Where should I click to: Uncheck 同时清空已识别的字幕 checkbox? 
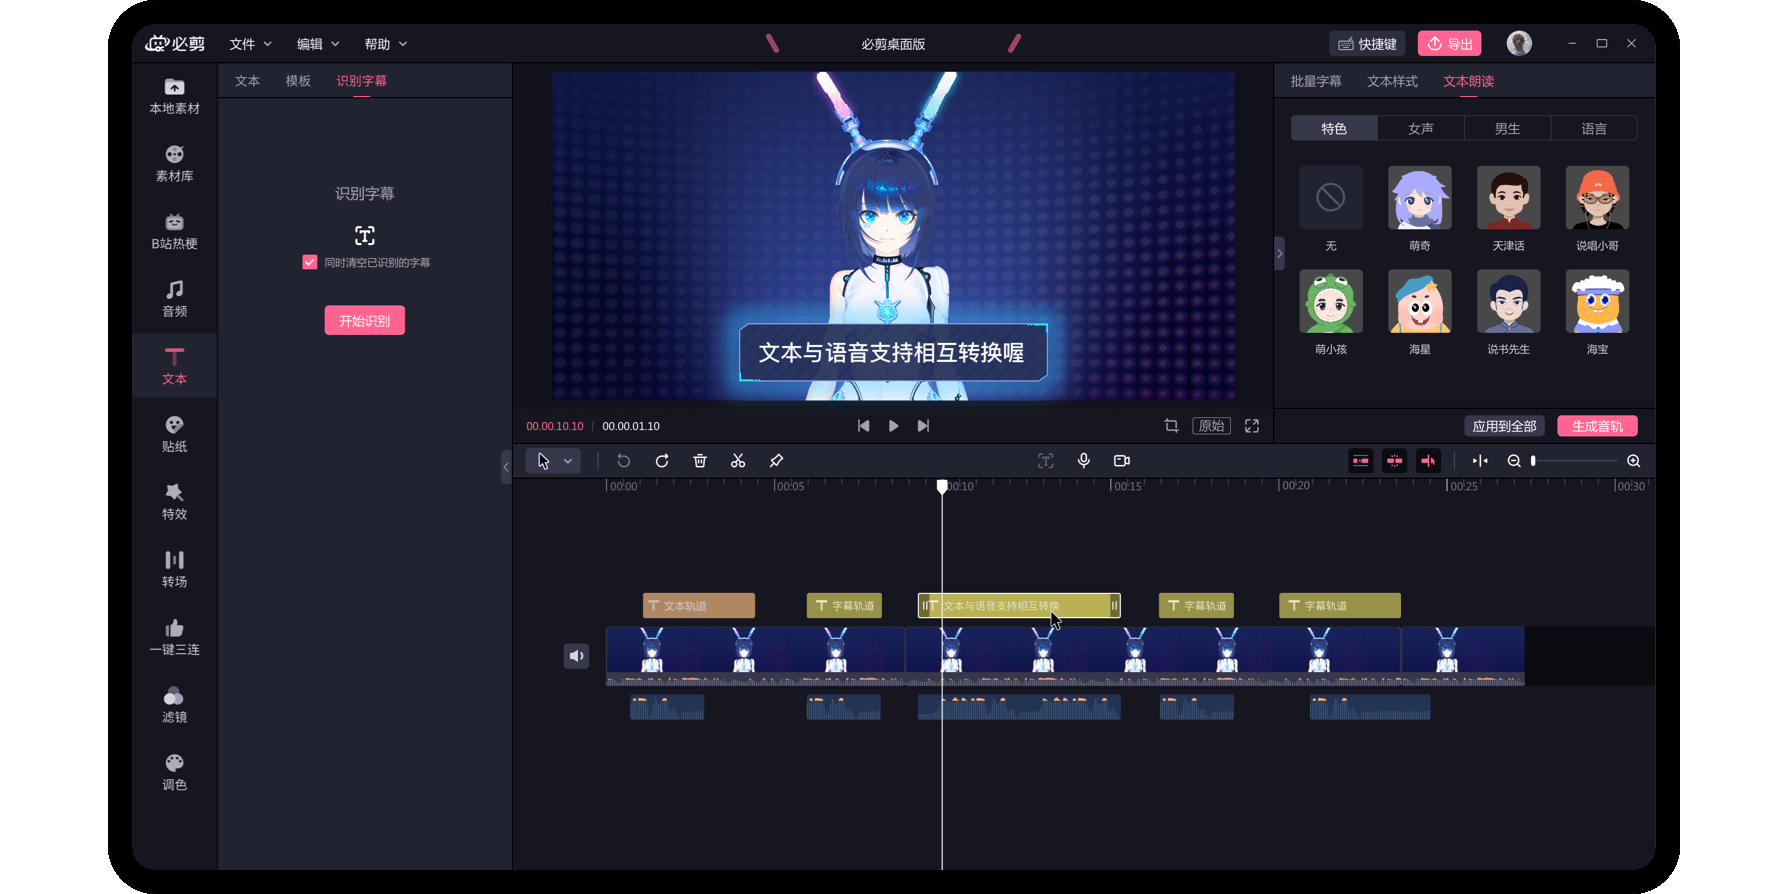click(x=310, y=262)
